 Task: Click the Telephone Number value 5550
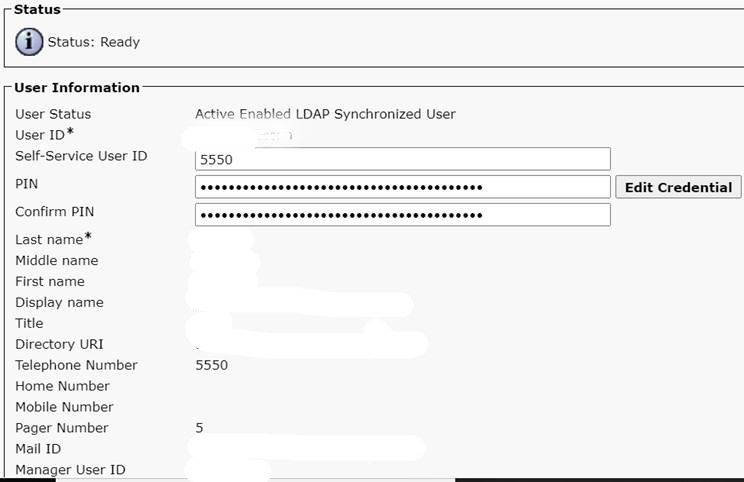pos(212,365)
